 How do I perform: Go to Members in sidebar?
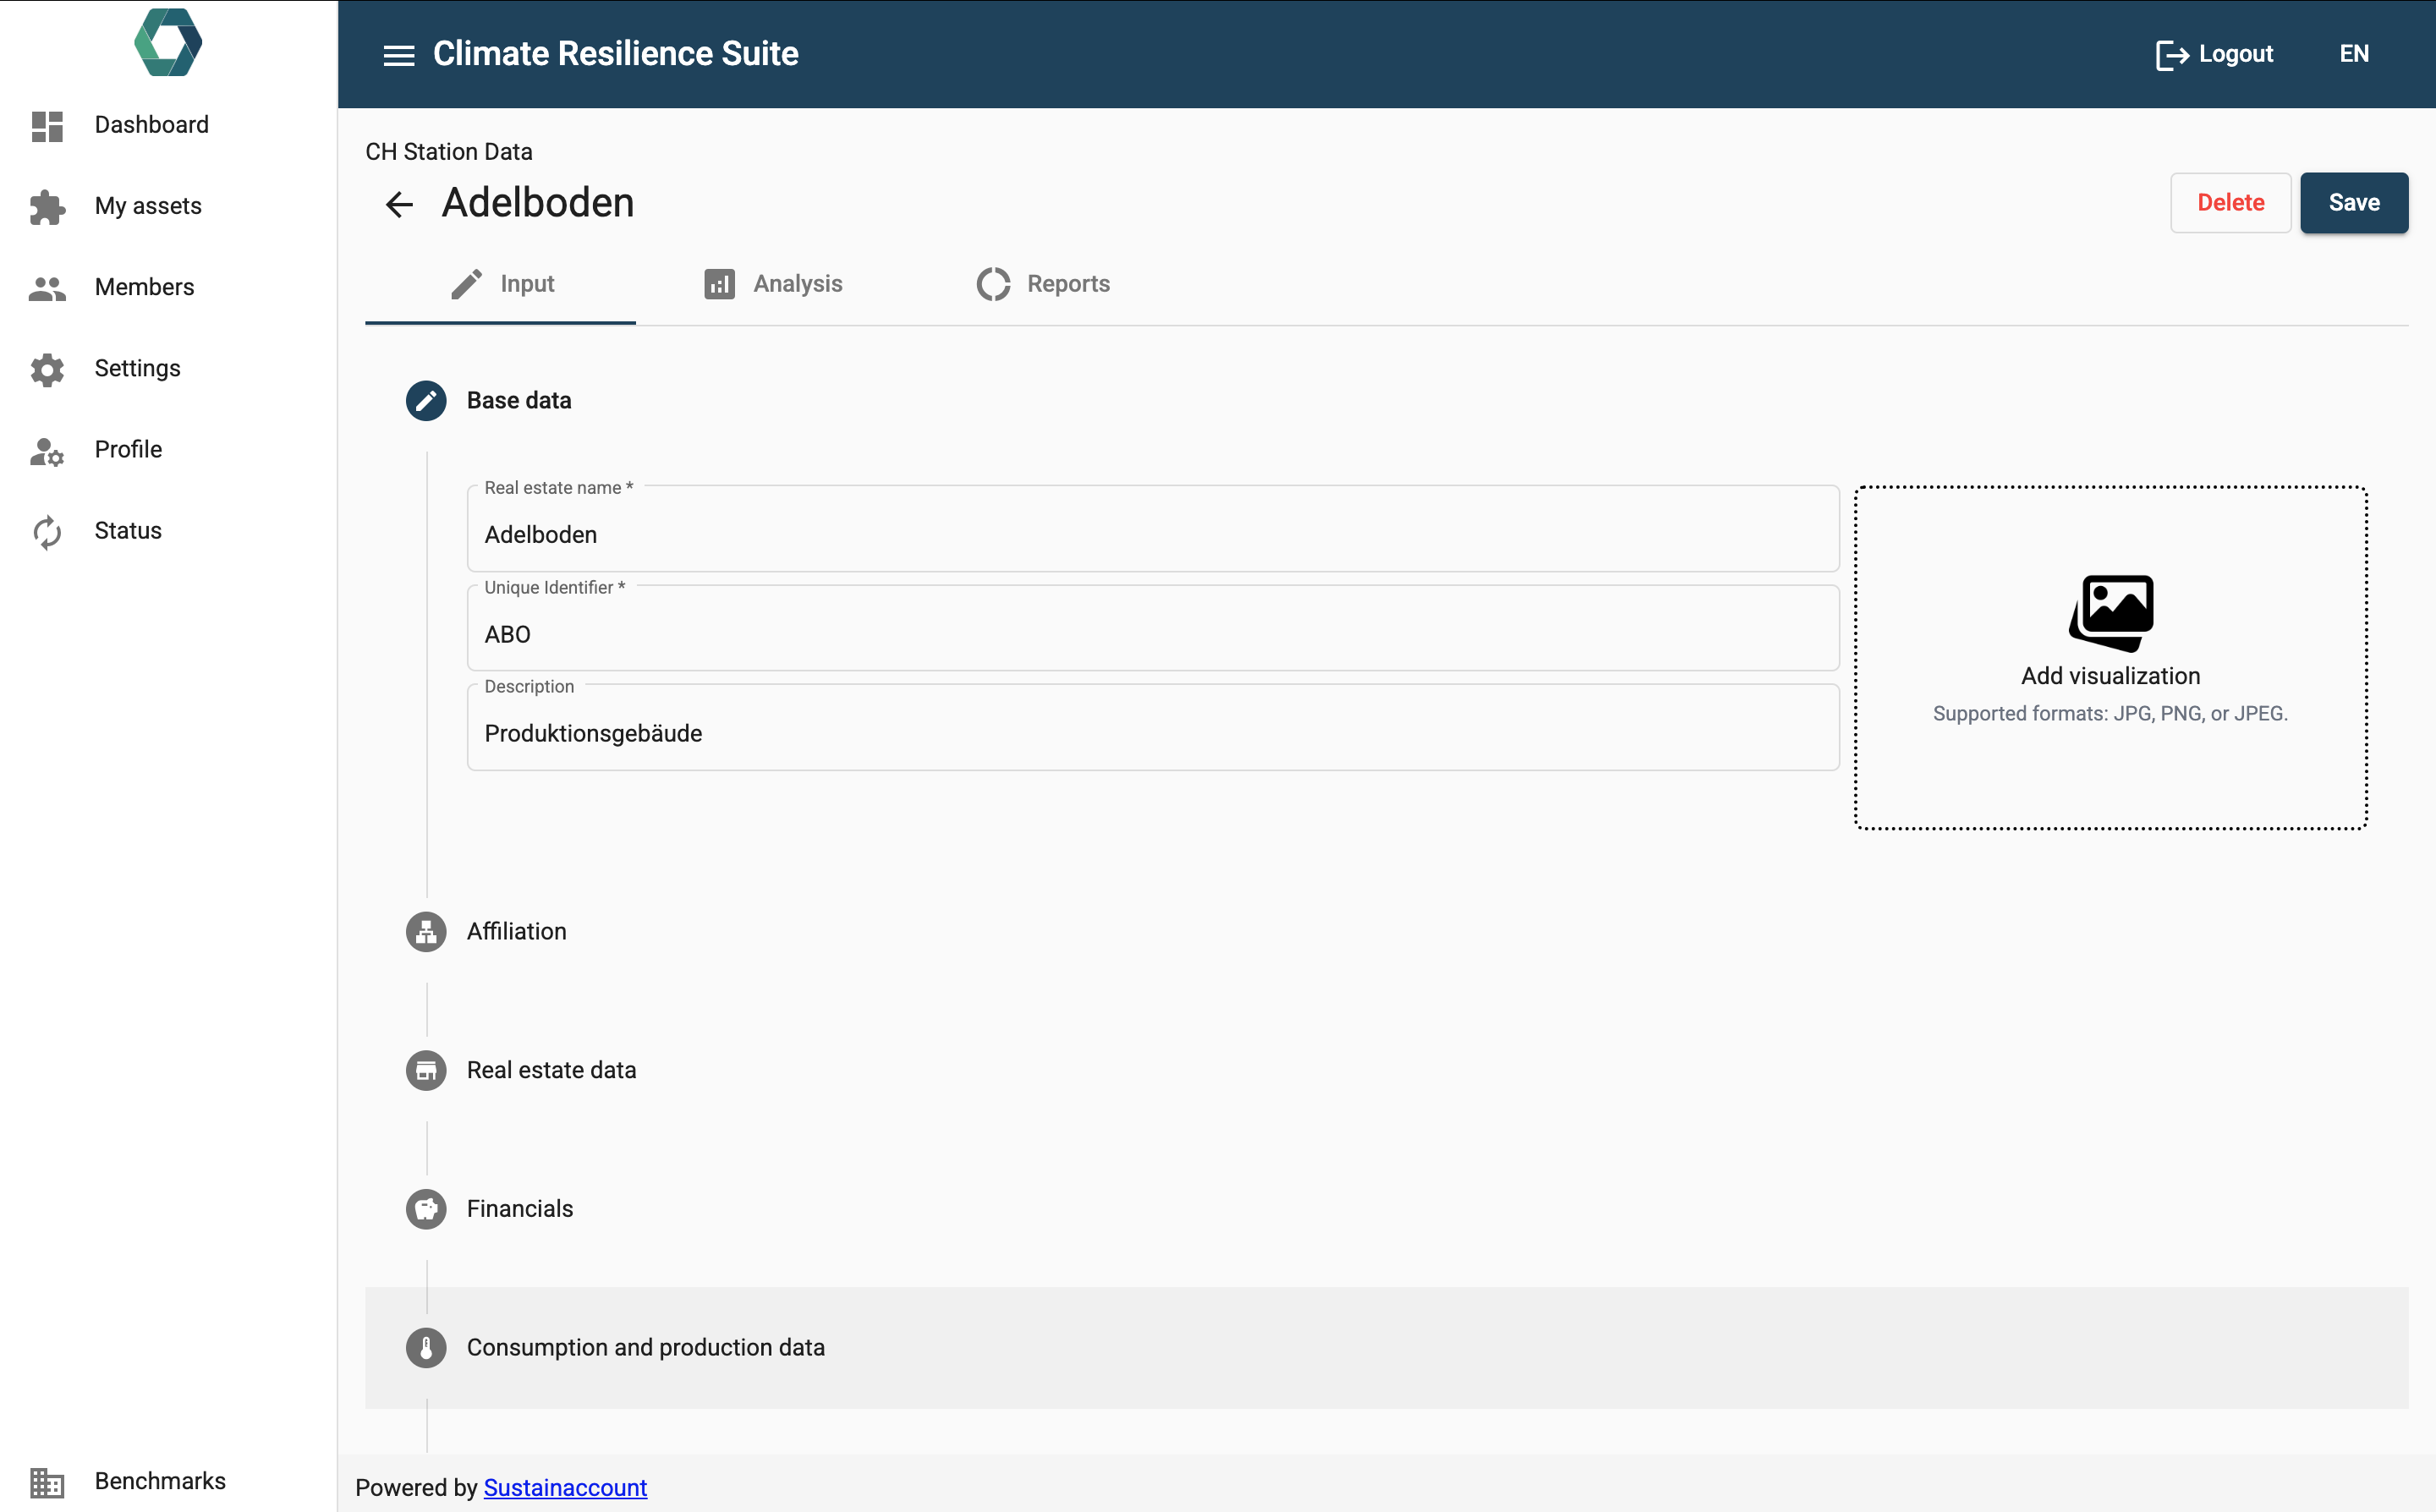pyautogui.click(x=144, y=287)
